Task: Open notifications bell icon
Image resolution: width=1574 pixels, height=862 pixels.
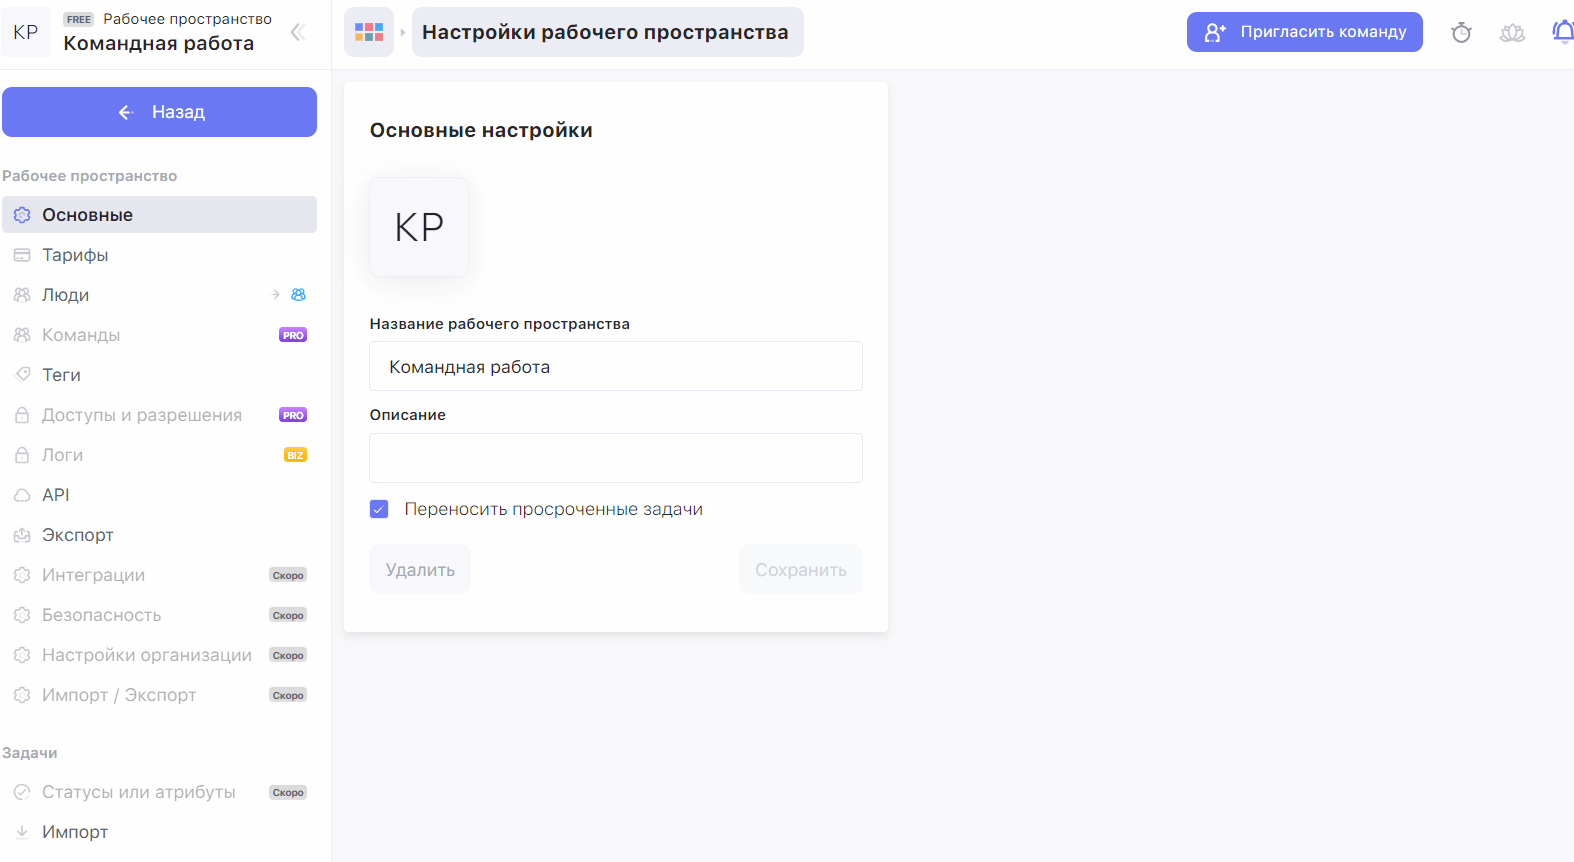Action: click(x=1562, y=32)
